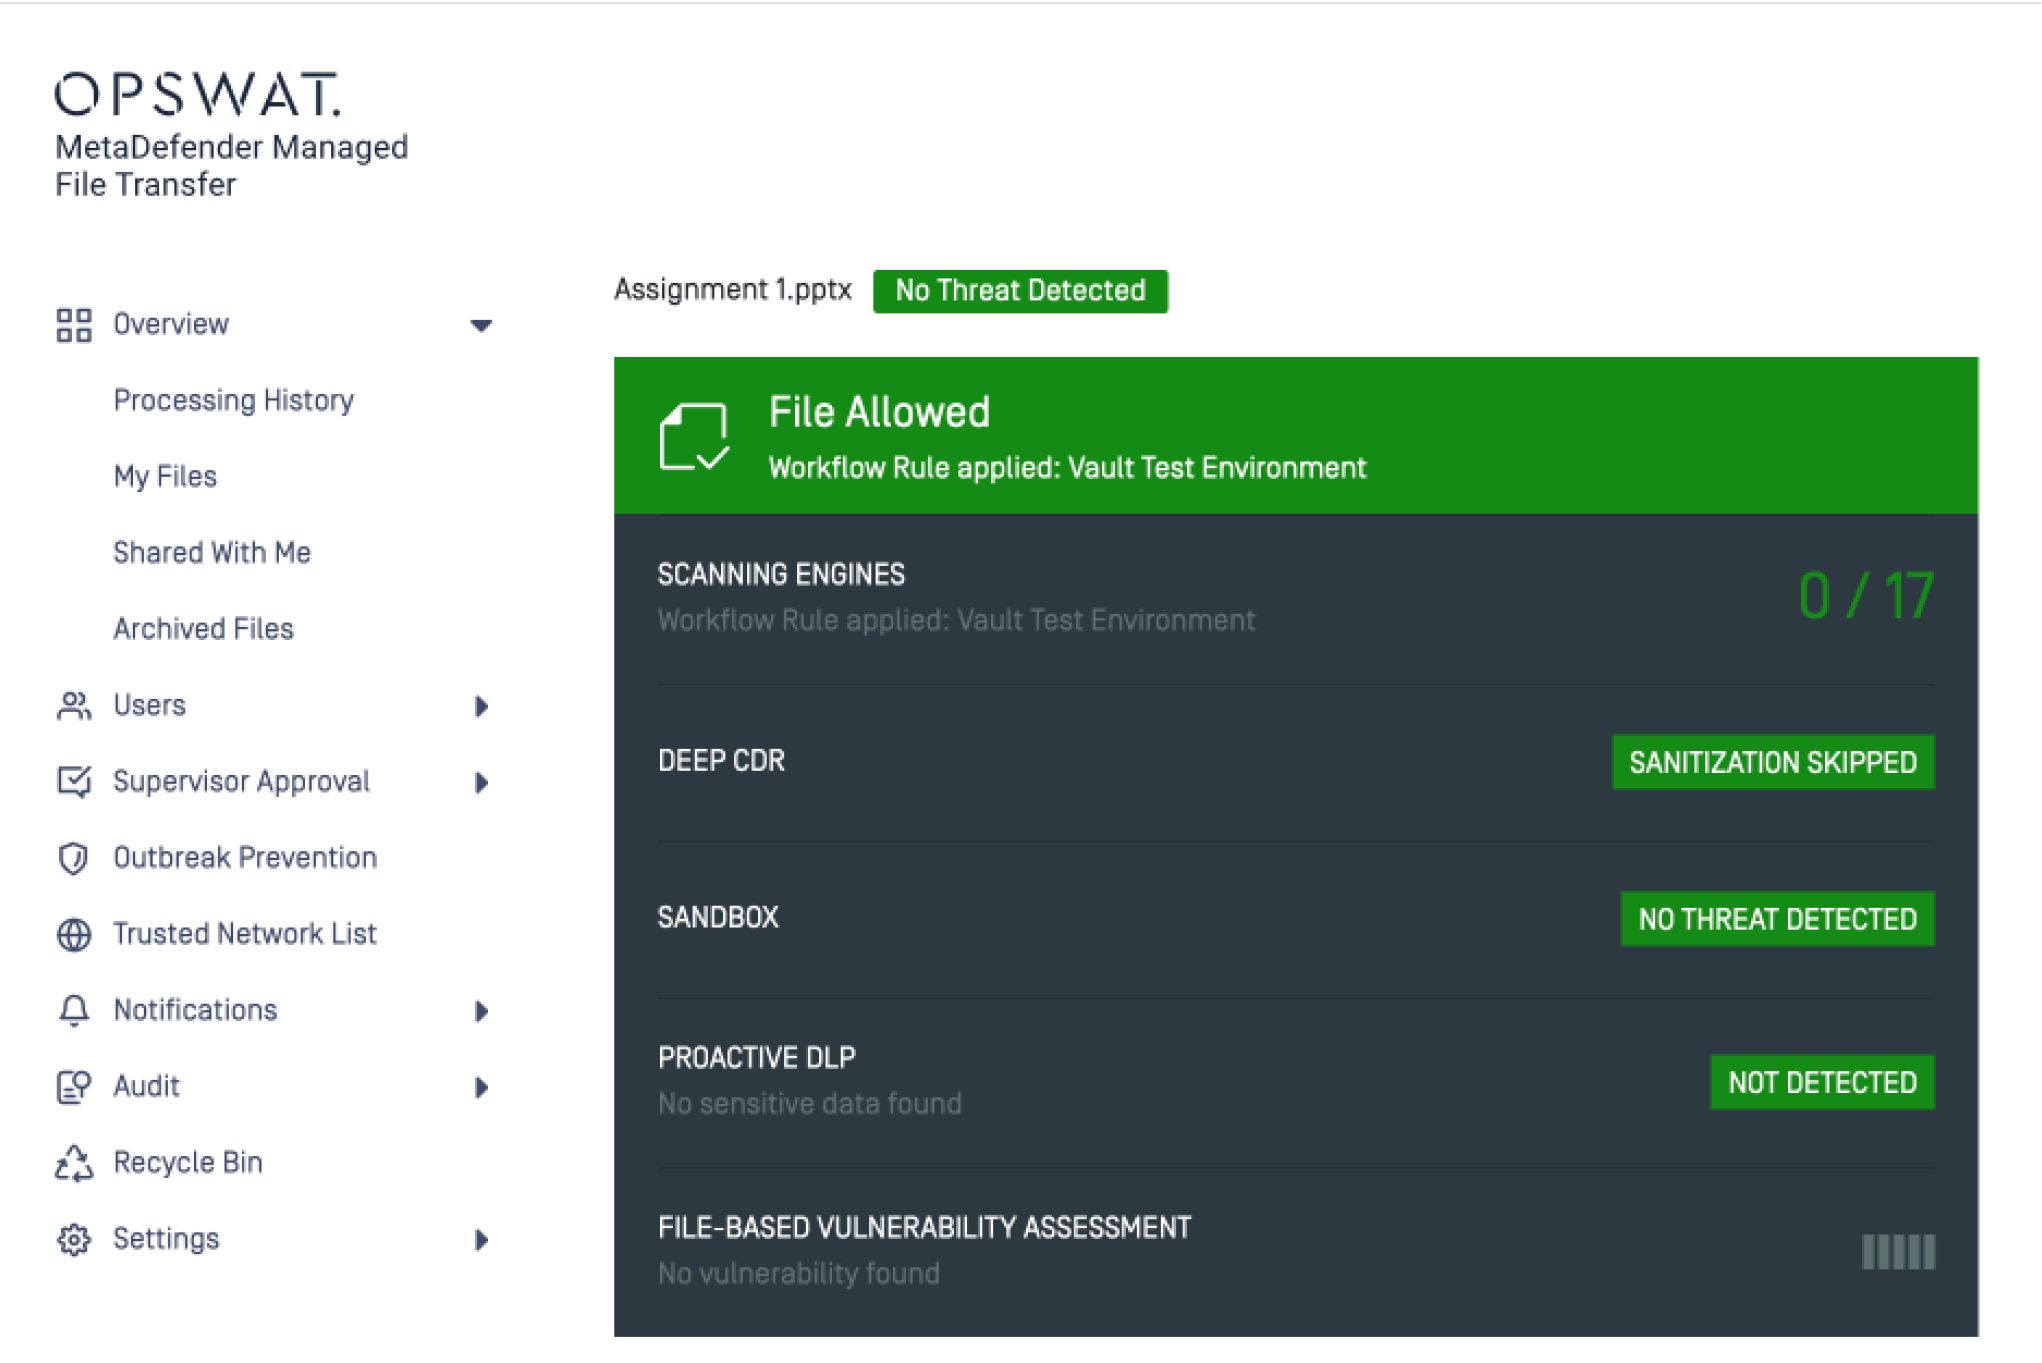Click the vulnerability assessment bar indicator
Screen dimensions: 2042x1363
[x=1898, y=1252]
